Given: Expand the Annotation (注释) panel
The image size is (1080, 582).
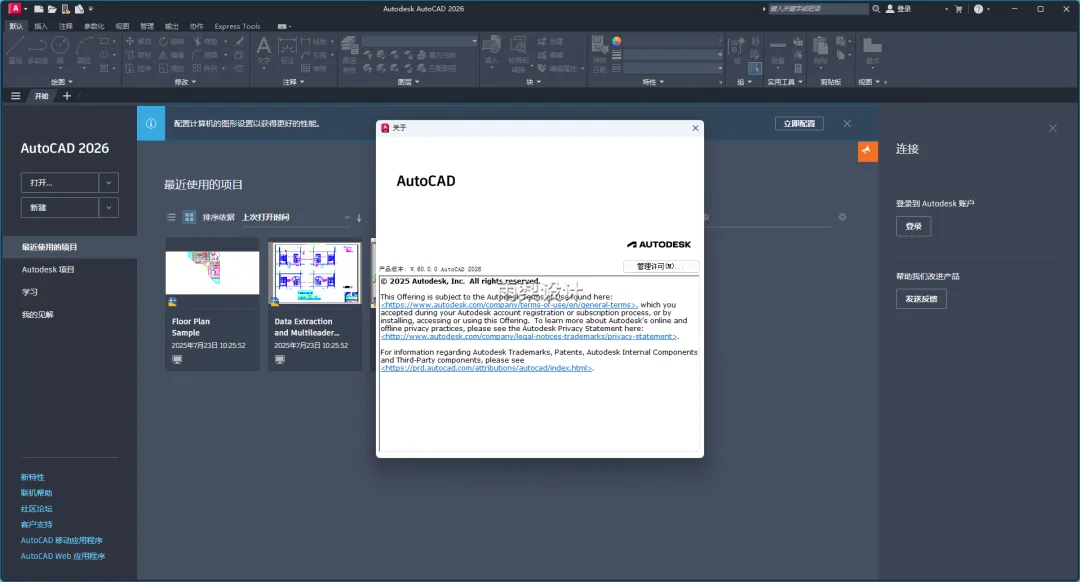Looking at the screenshot, I should click(293, 82).
